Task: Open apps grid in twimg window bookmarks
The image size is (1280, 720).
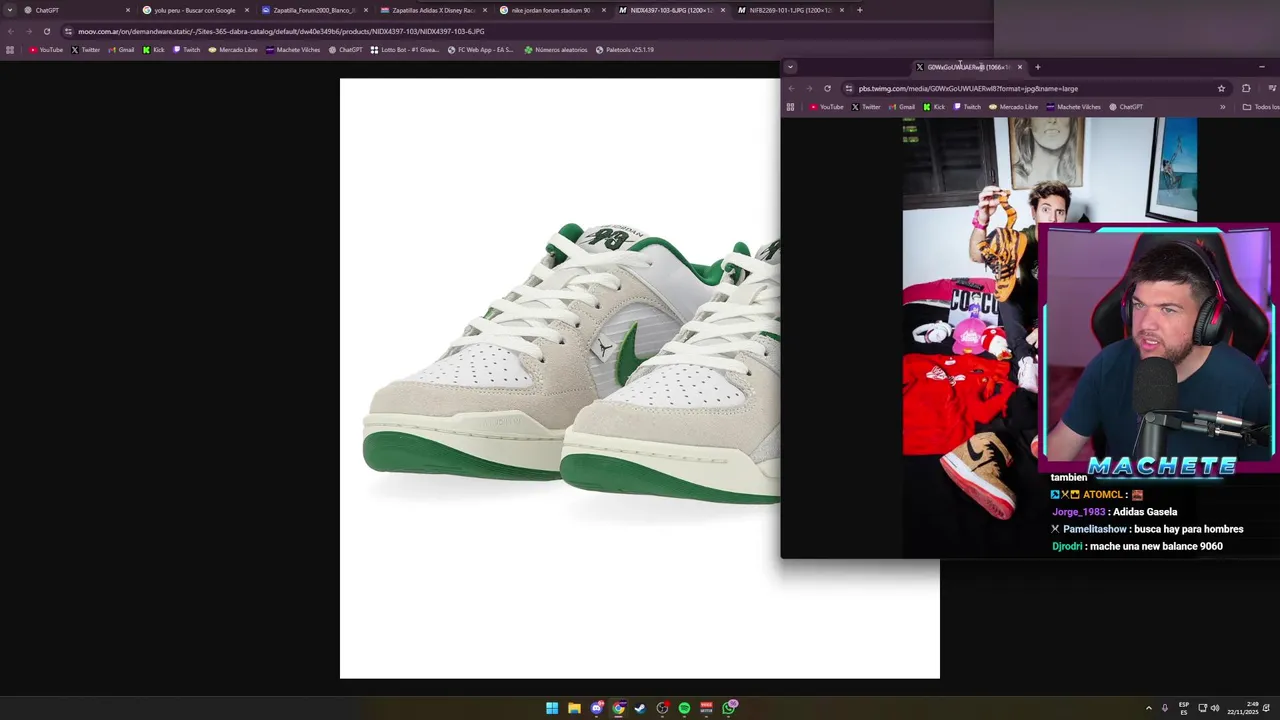Action: (790, 107)
